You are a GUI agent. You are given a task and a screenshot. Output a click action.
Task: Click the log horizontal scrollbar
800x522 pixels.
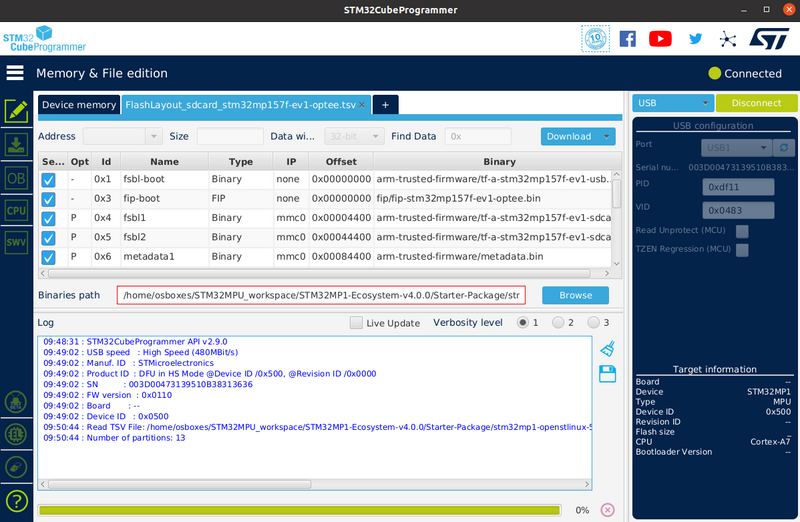pos(179,484)
